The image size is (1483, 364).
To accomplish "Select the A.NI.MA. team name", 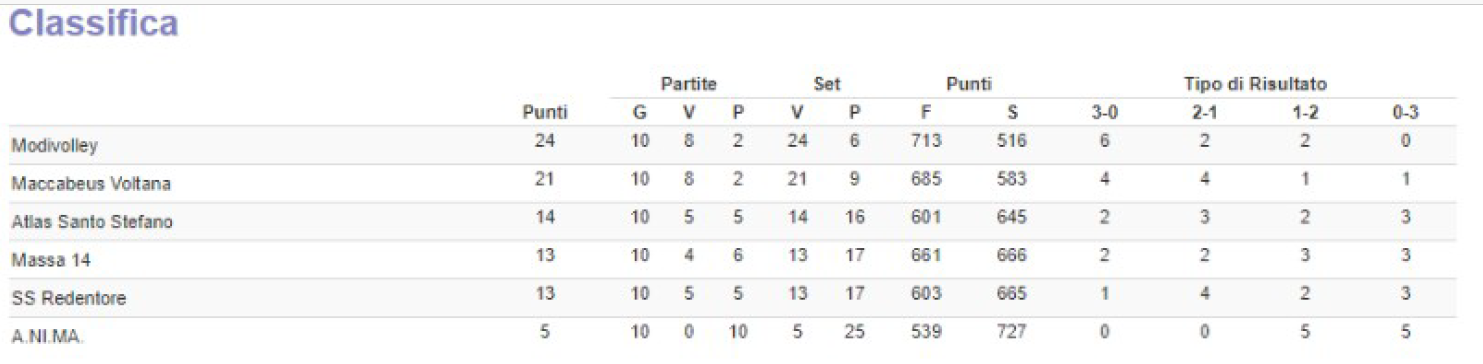I will point(48,336).
